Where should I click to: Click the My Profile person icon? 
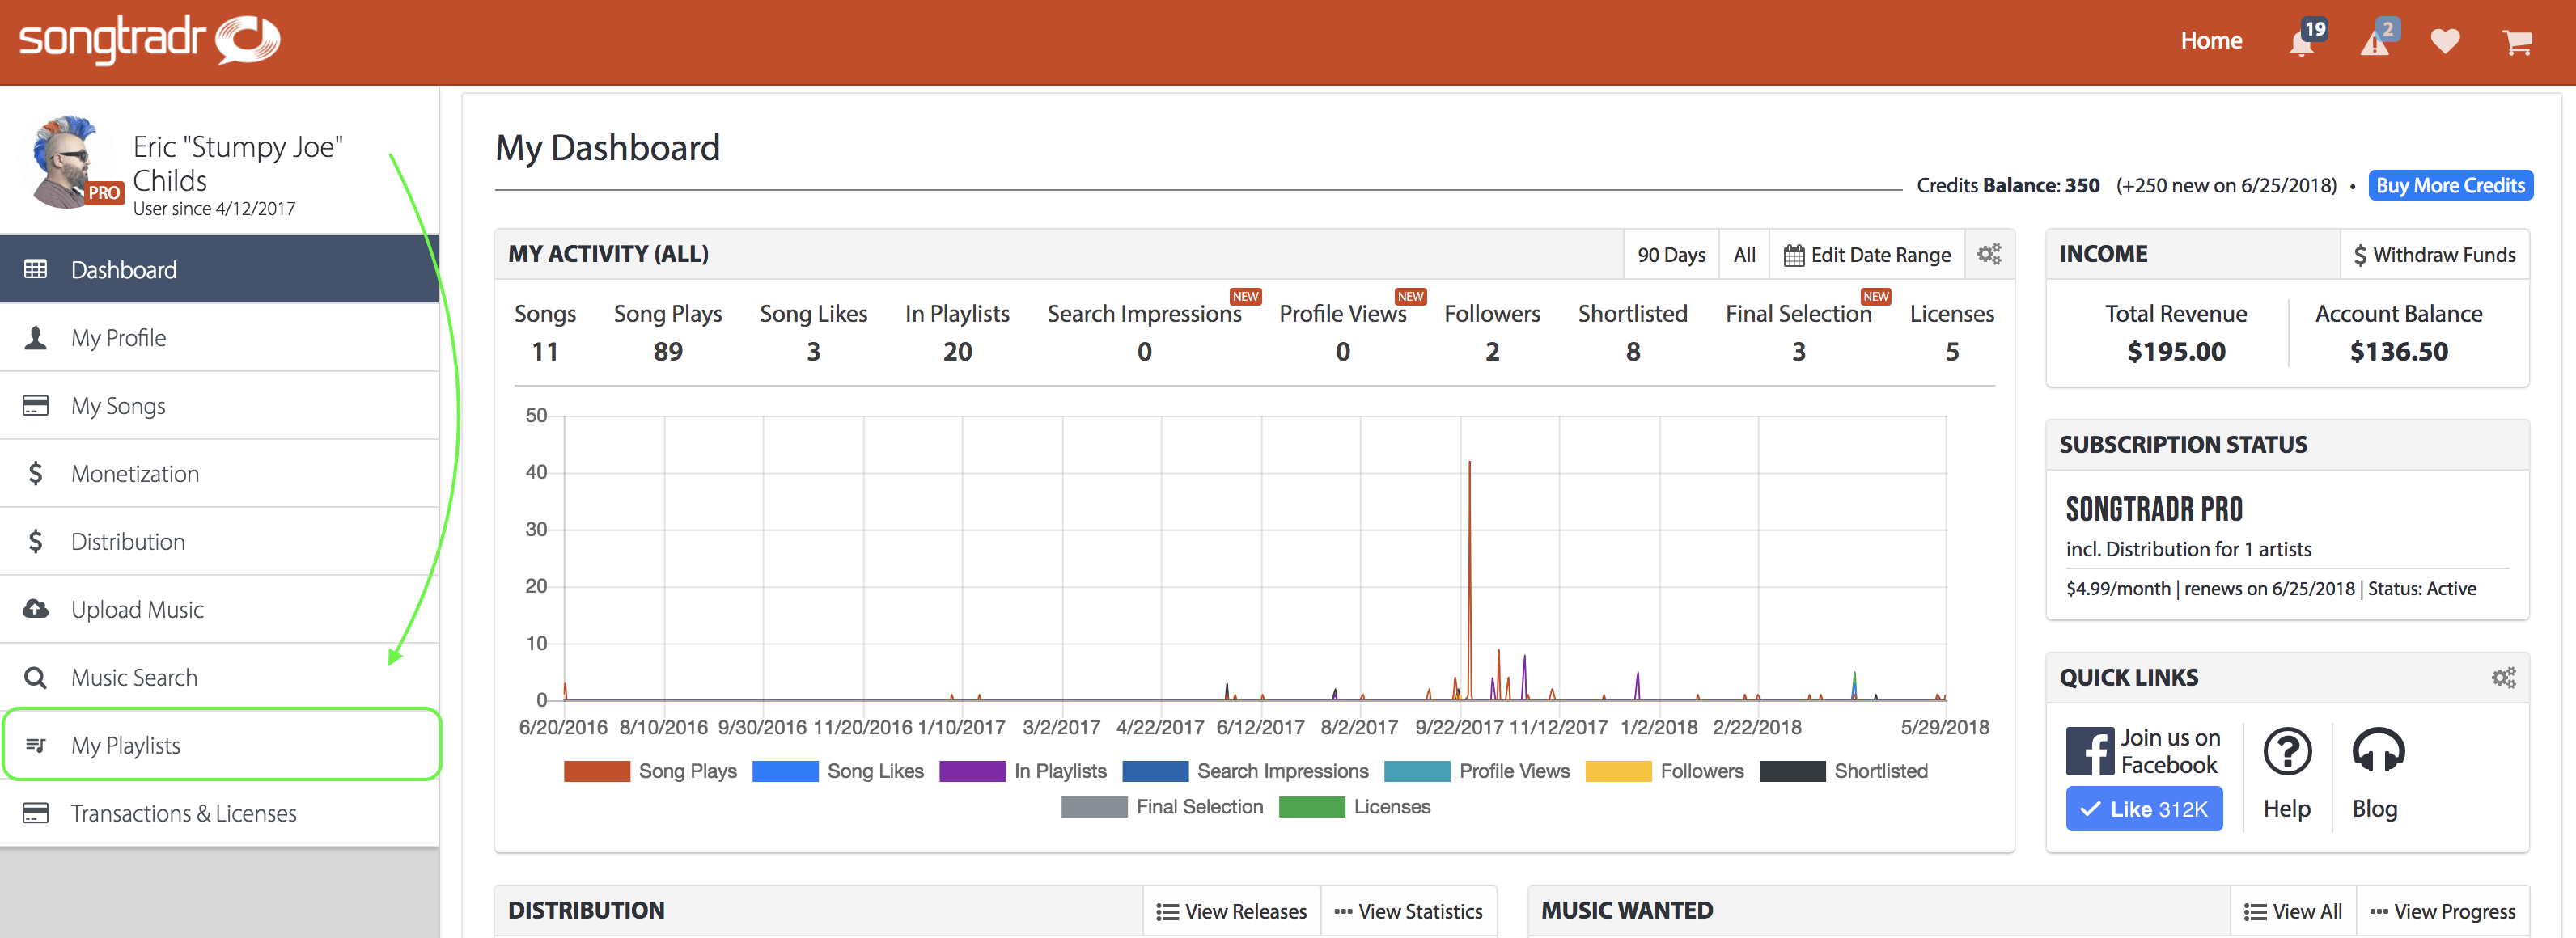point(36,337)
